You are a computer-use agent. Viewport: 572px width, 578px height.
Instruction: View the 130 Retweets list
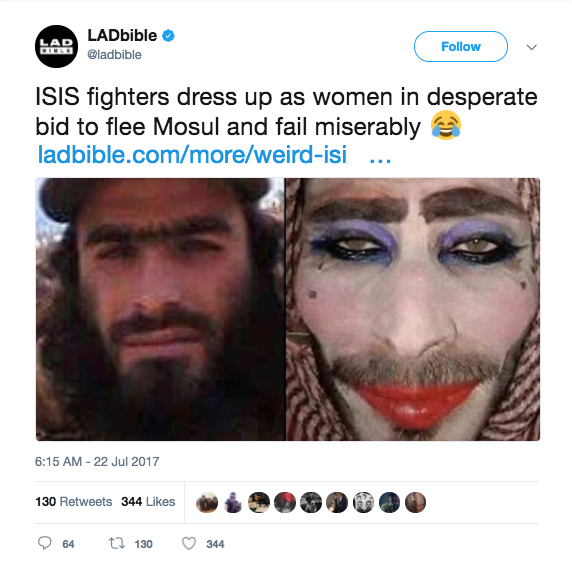[x=74, y=502]
